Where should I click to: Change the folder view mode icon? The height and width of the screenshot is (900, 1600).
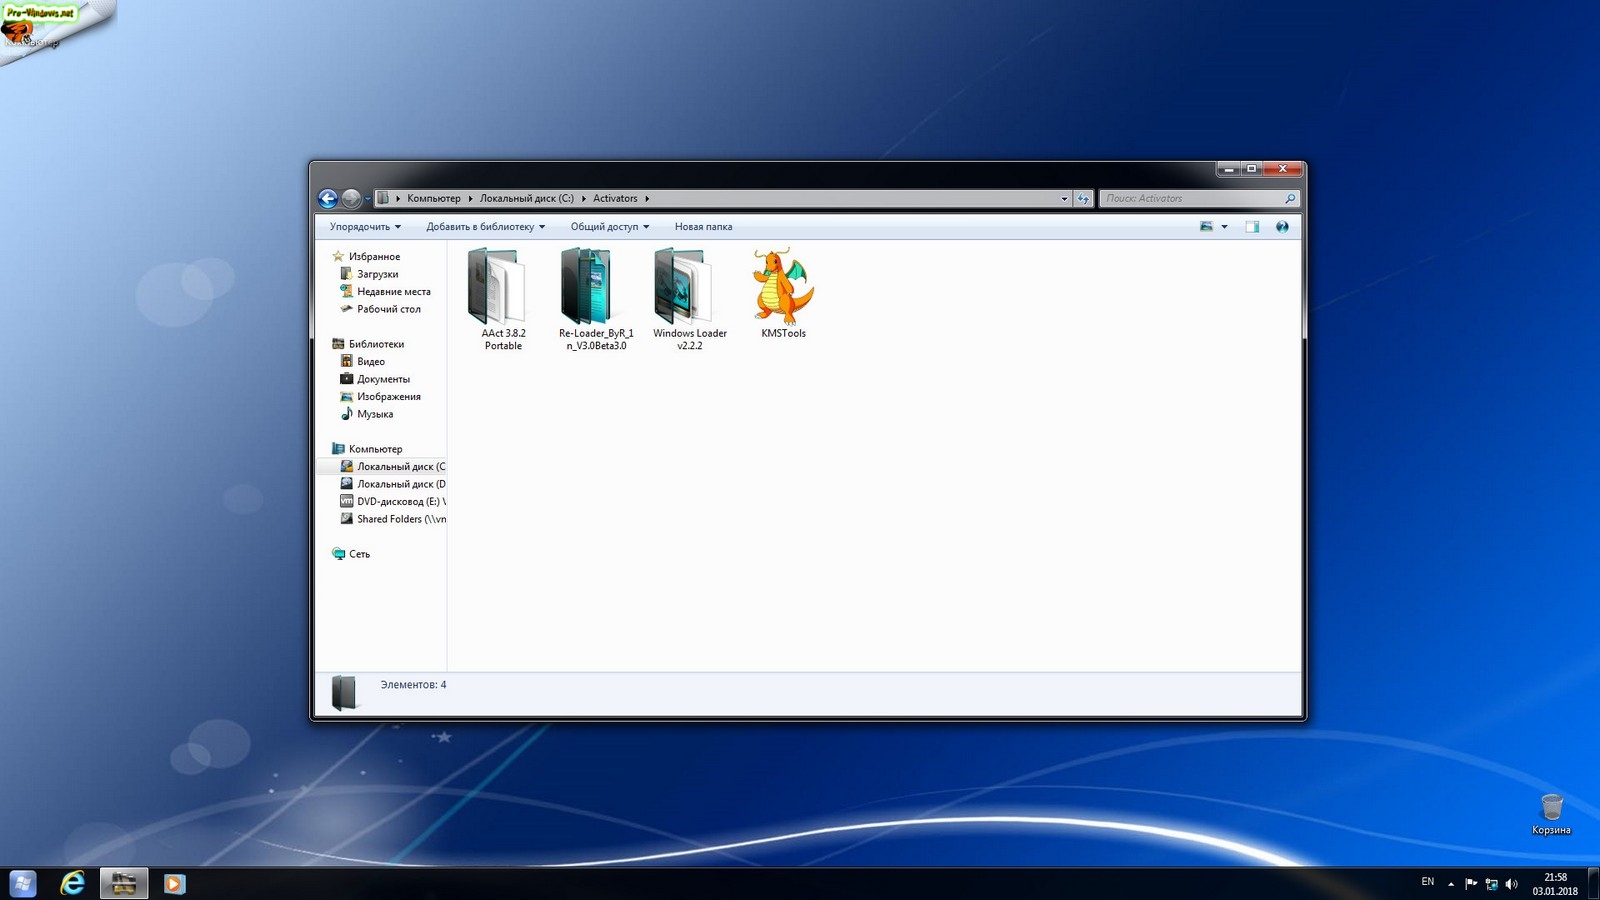coord(1206,227)
